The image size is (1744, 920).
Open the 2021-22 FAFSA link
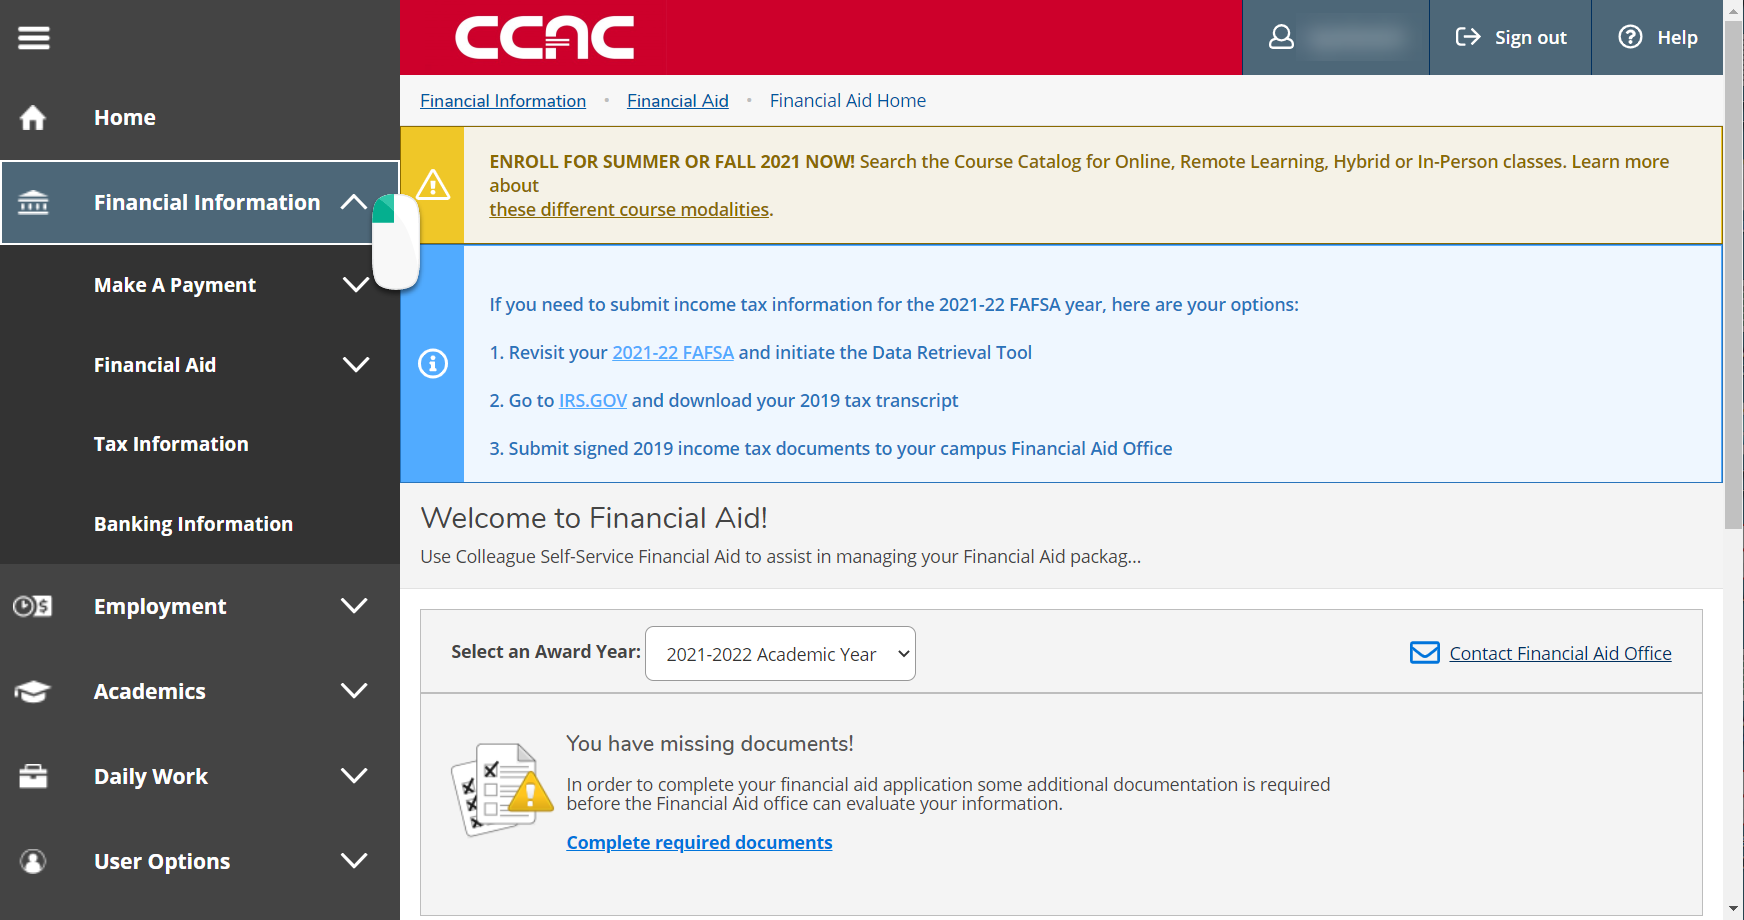[x=672, y=352]
